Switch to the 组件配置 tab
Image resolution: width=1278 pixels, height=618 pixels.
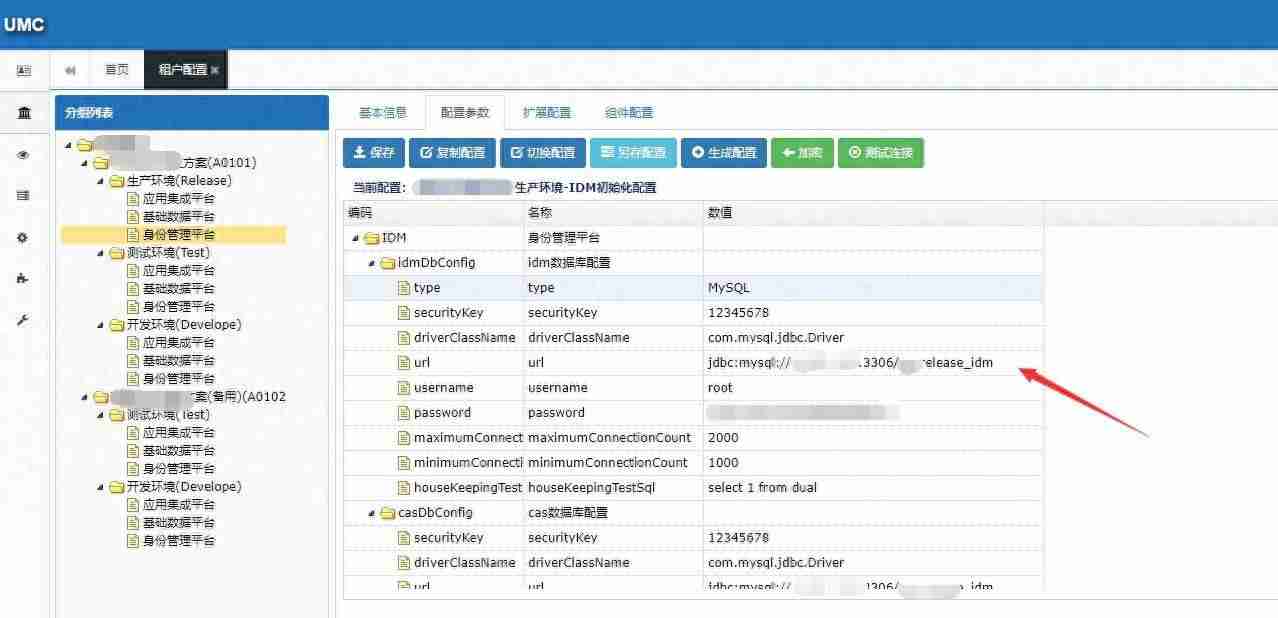pyautogui.click(x=629, y=113)
